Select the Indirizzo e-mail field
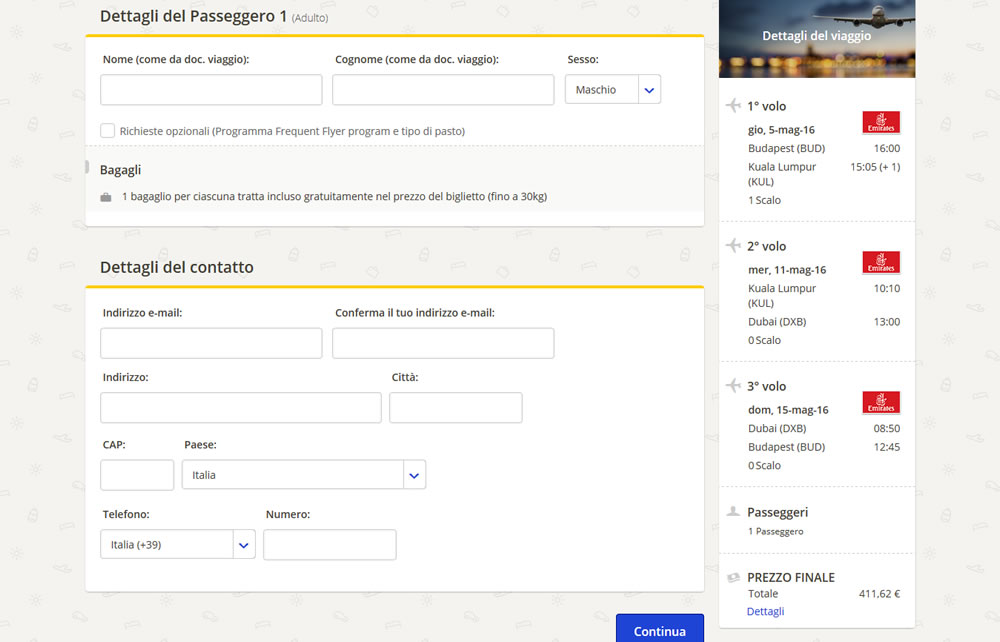The image size is (1000, 642). [x=211, y=343]
